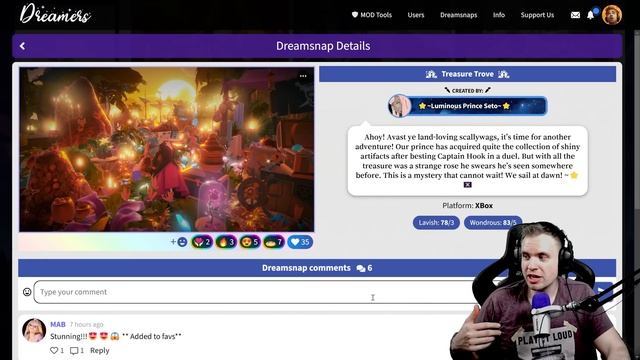
Task: Toggle the fire reaction with 3
Action: coord(226,242)
